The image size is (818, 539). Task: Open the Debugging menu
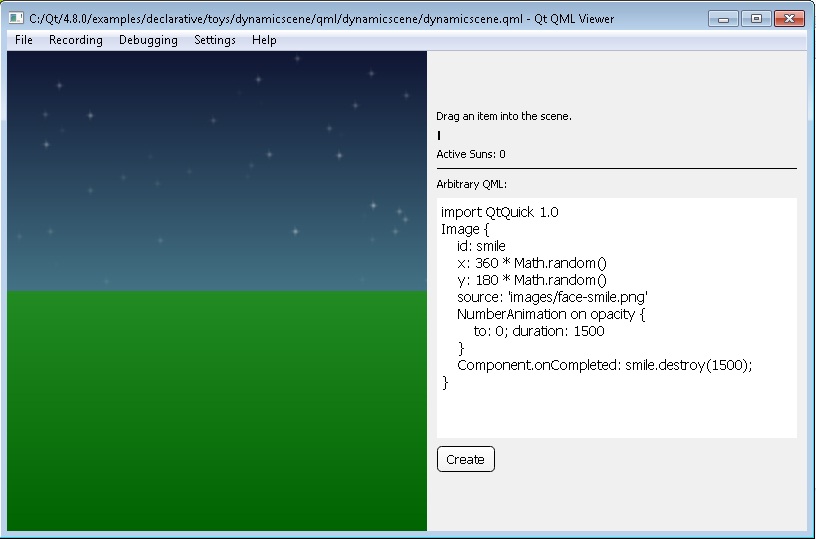click(148, 40)
